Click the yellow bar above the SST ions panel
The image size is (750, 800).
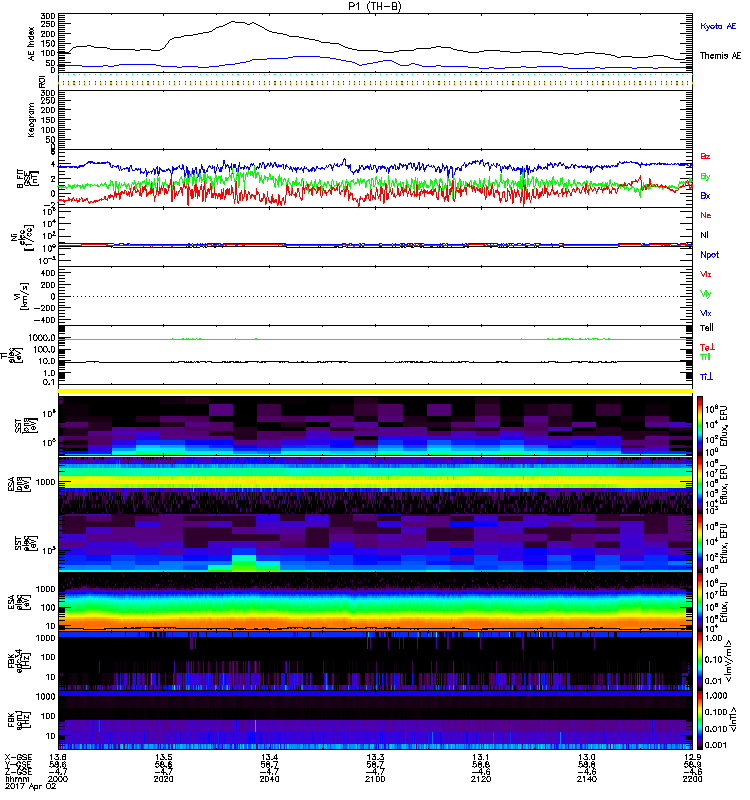375,391
